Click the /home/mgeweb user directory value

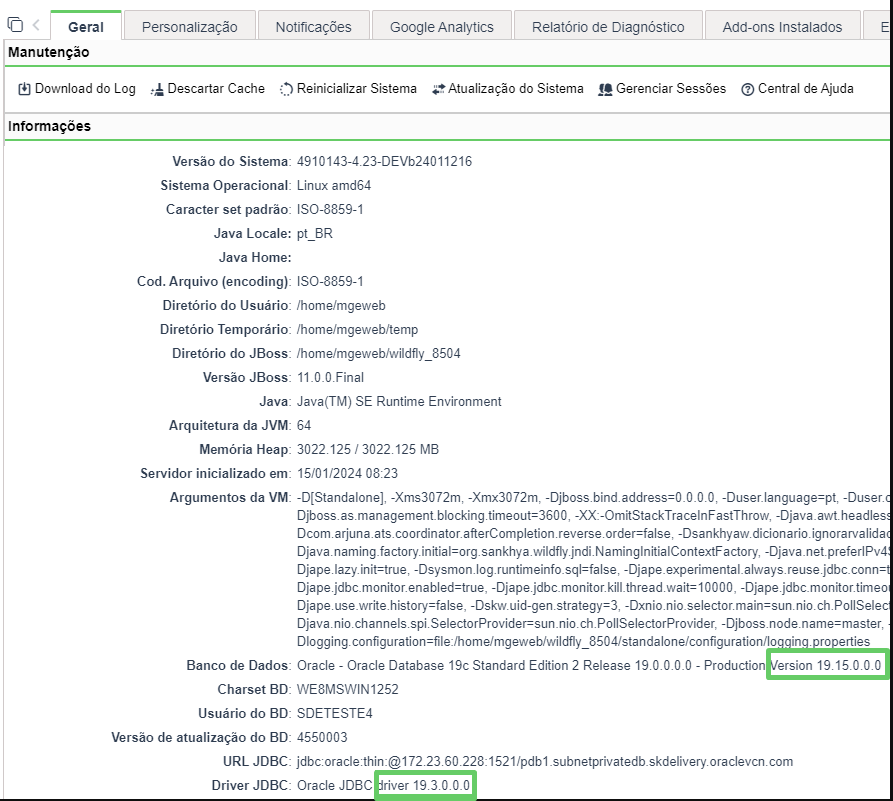point(341,305)
